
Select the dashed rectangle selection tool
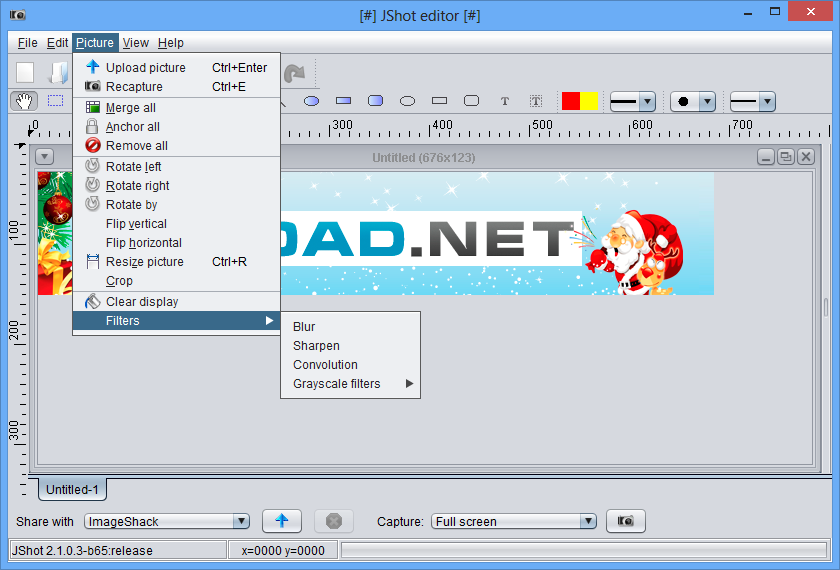coord(56,101)
